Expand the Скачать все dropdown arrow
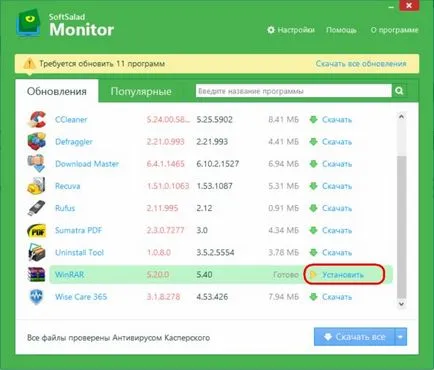434x370 pixels. (400, 337)
